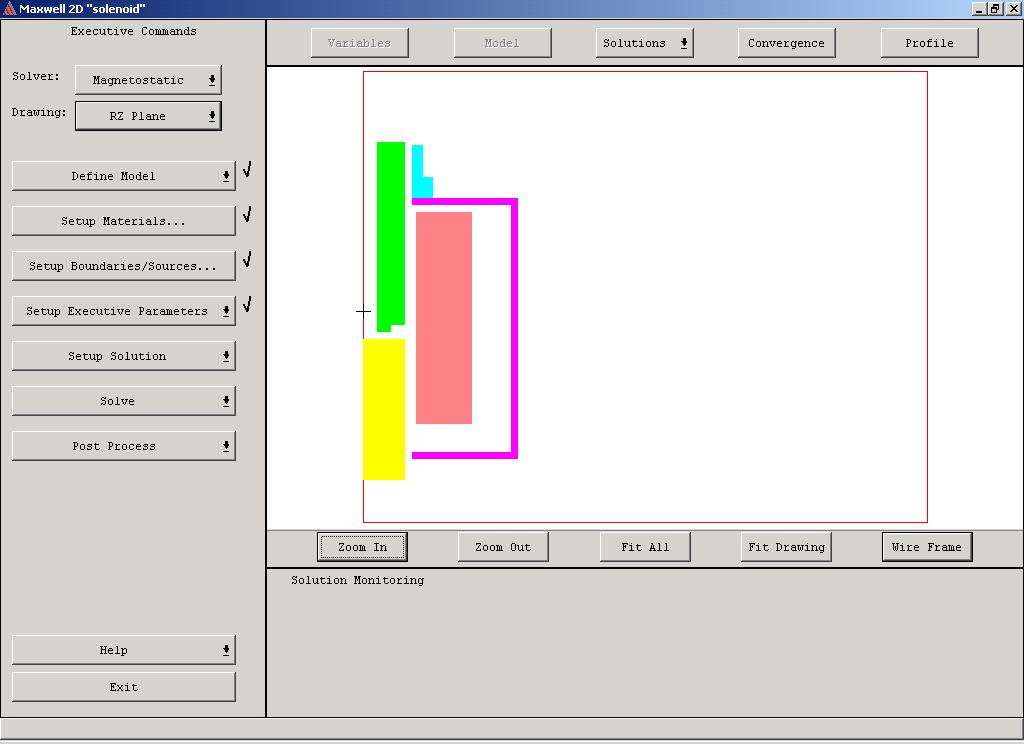Click the disabled Variables button
The image size is (1024, 744).
[x=360, y=43]
